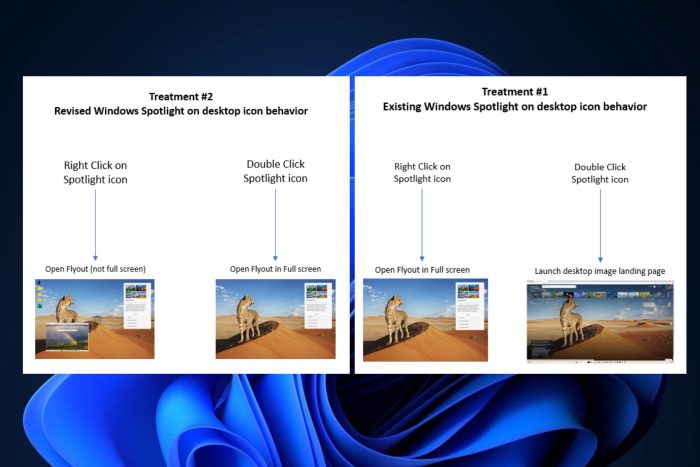Image resolution: width=700 pixels, height=467 pixels.
Task: Click the "Treatment #2" heading
Action: 181,96
